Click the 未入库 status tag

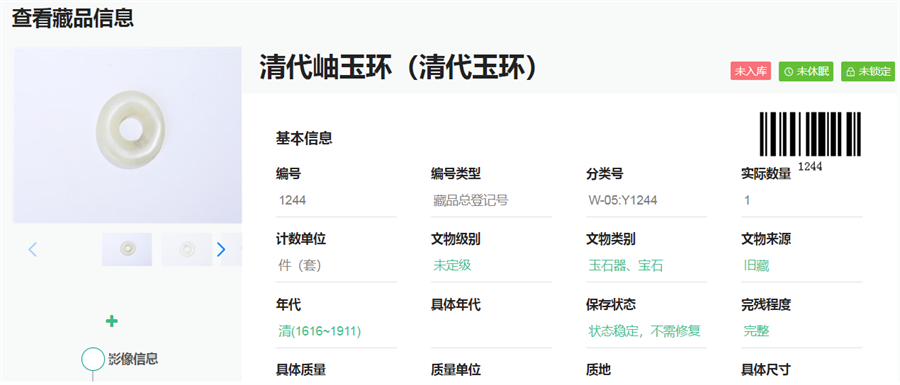(750, 72)
